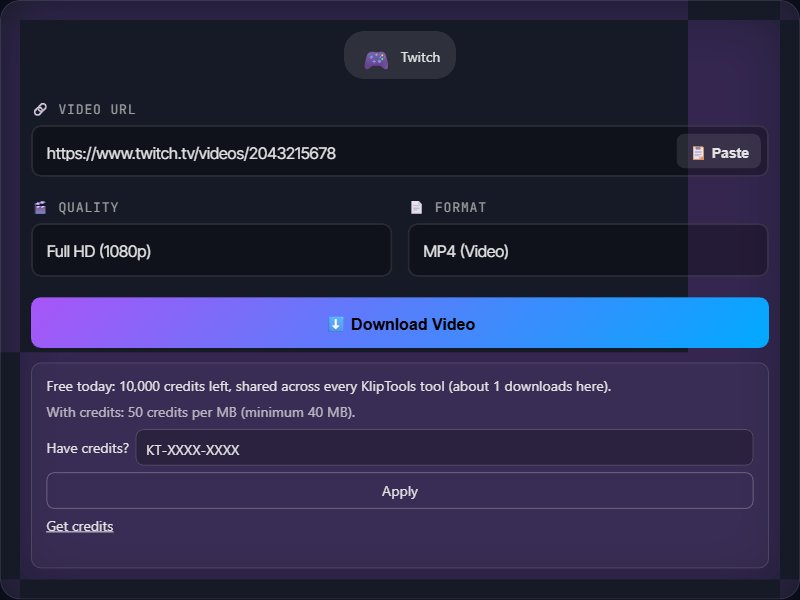Image resolution: width=800 pixels, height=600 pixels.
Task: Click the 'QUALITY' label text
Action: (88, 207)
